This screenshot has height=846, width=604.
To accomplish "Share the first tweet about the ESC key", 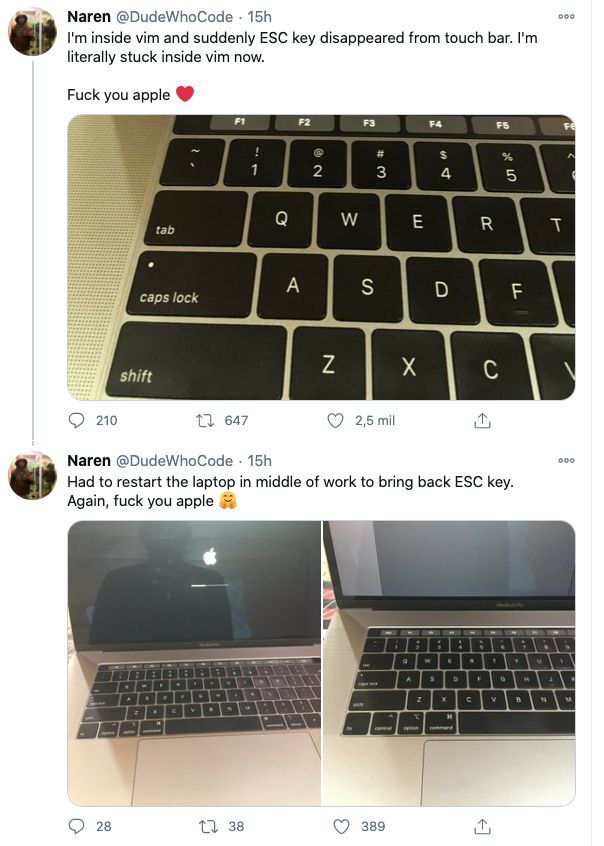I will [482, 420].
